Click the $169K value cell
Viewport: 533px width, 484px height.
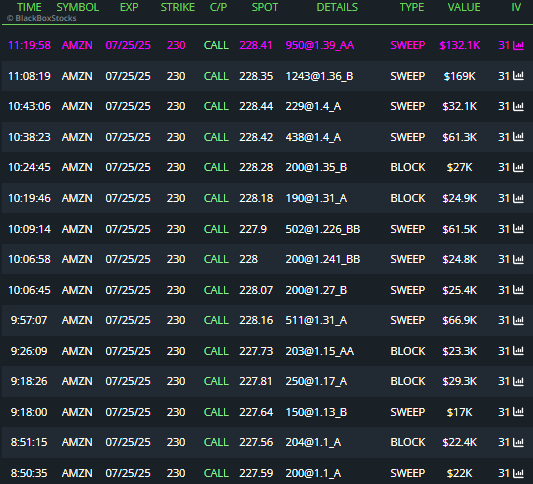tap(460, 76)
